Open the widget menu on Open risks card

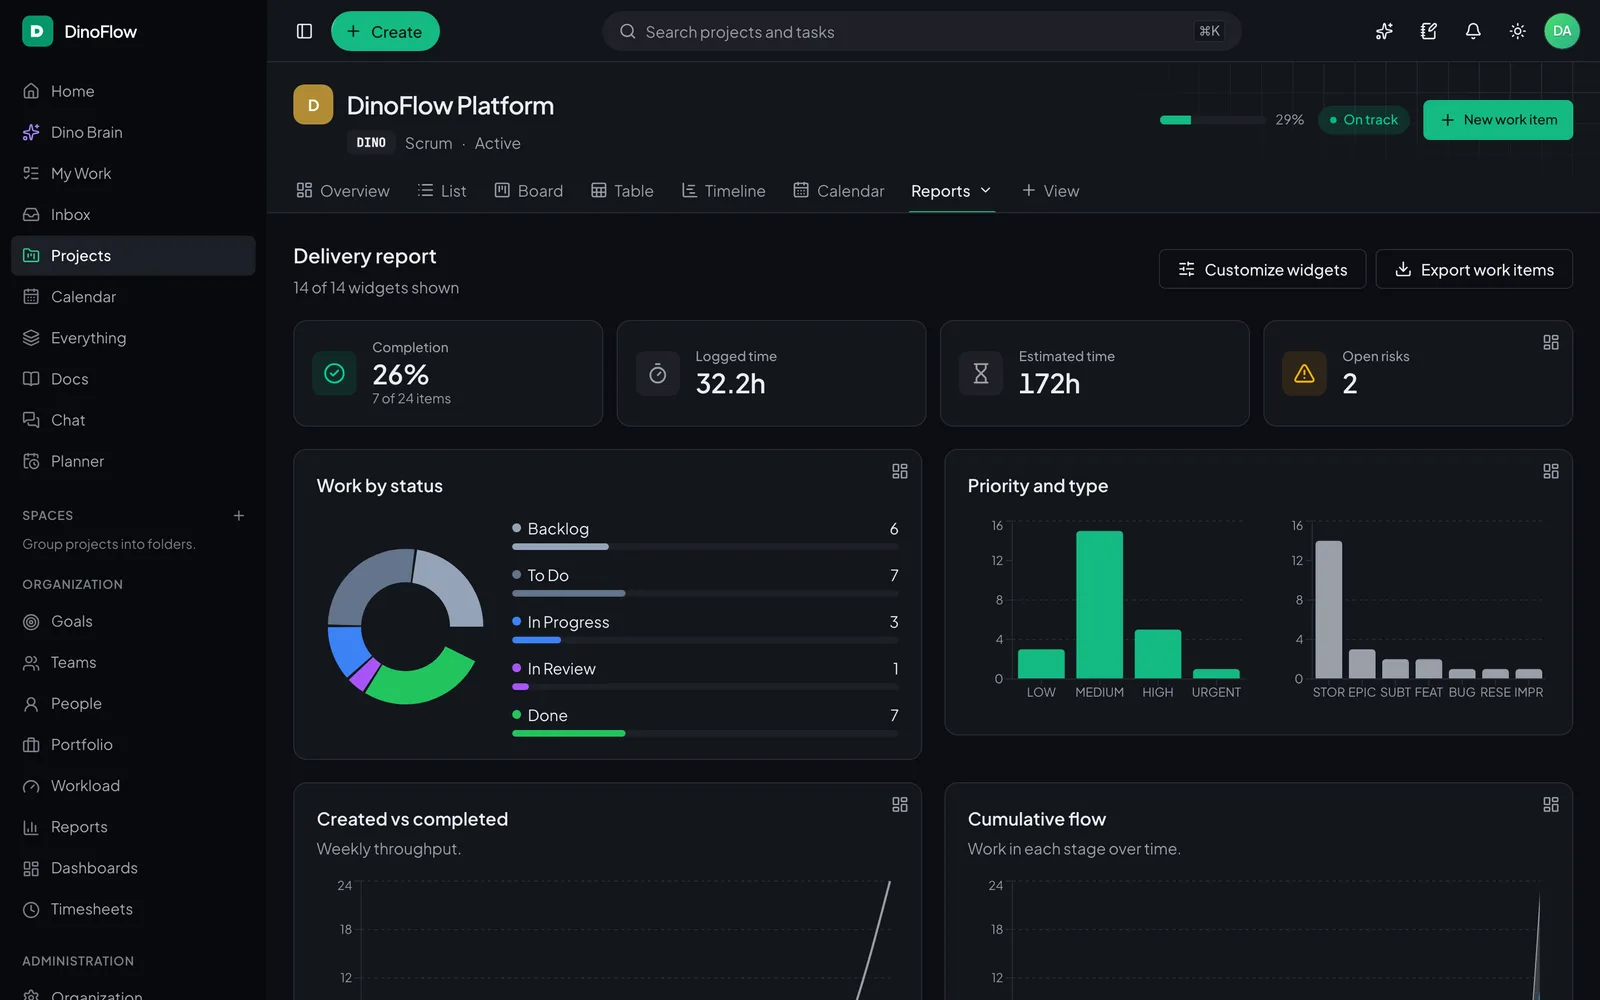[1551, 342]
